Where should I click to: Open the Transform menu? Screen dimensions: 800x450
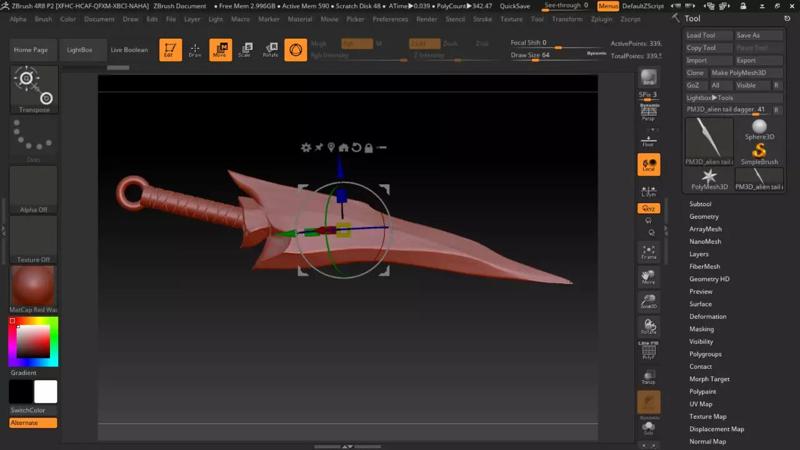pyautogui.click(x=567, y=19)
